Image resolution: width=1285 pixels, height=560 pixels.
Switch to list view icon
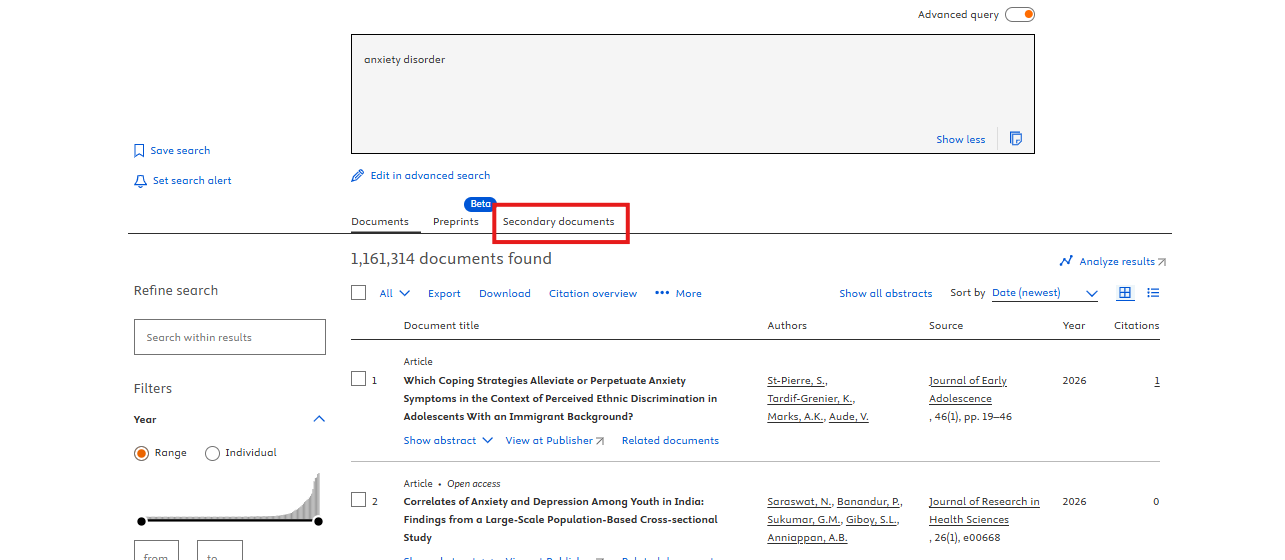pos(1153,293)
